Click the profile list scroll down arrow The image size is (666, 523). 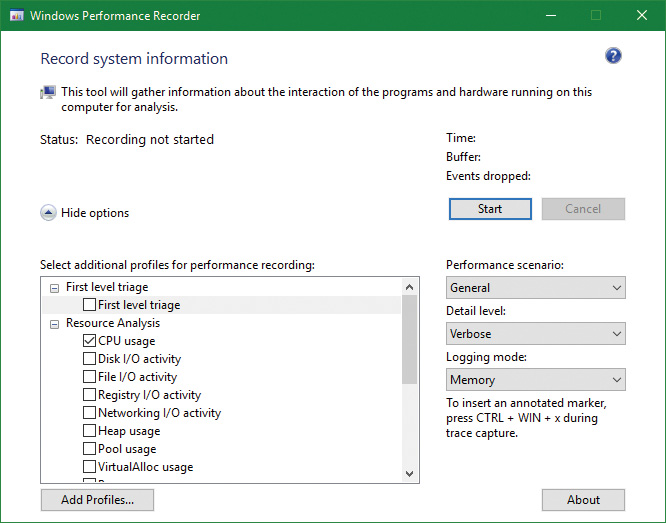410,474
